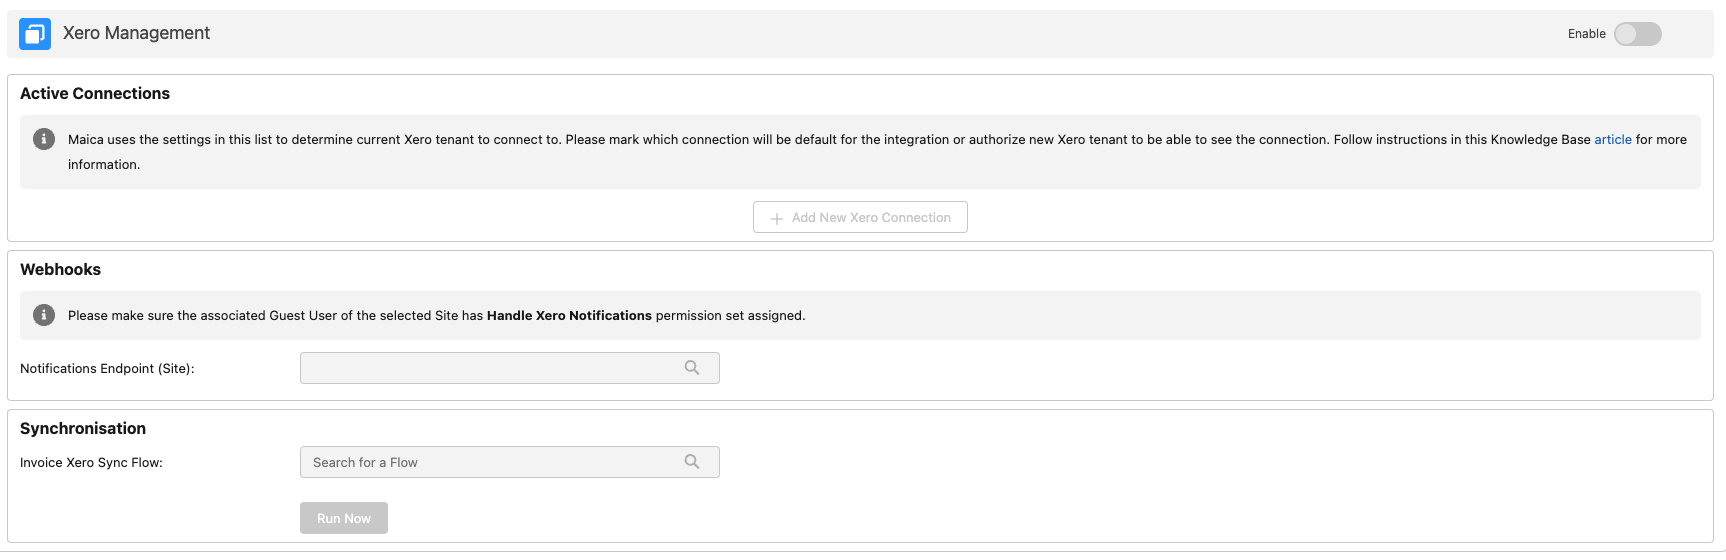Click the search icon in Notifications Endpoint field
Image resolution: width=1726 pixels, height=560 pixels.
(x=692, y=368)
